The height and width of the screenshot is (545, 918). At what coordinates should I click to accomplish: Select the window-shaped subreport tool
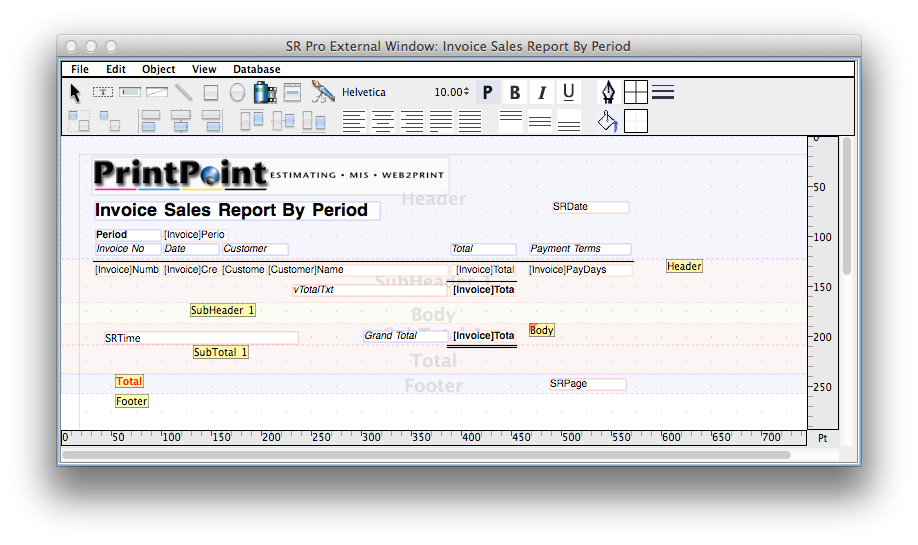(x=292, y=92)
